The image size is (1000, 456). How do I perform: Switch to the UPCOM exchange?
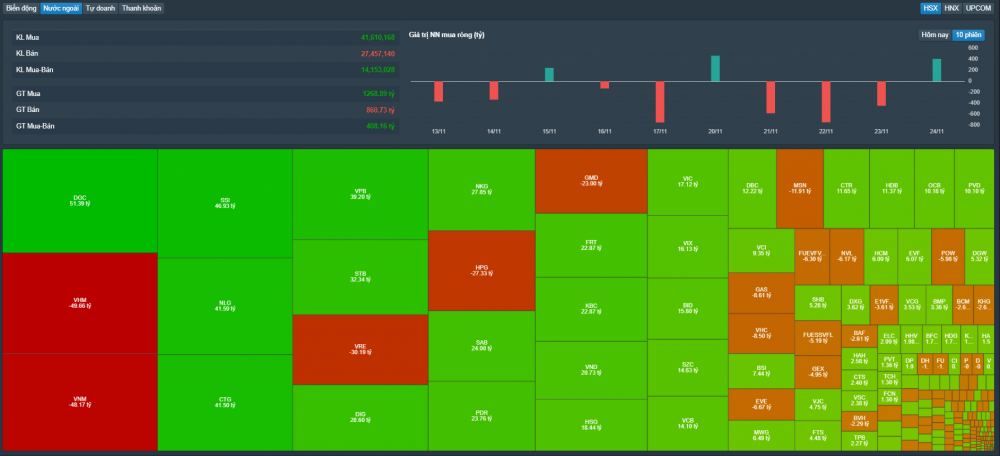[978, 8]
